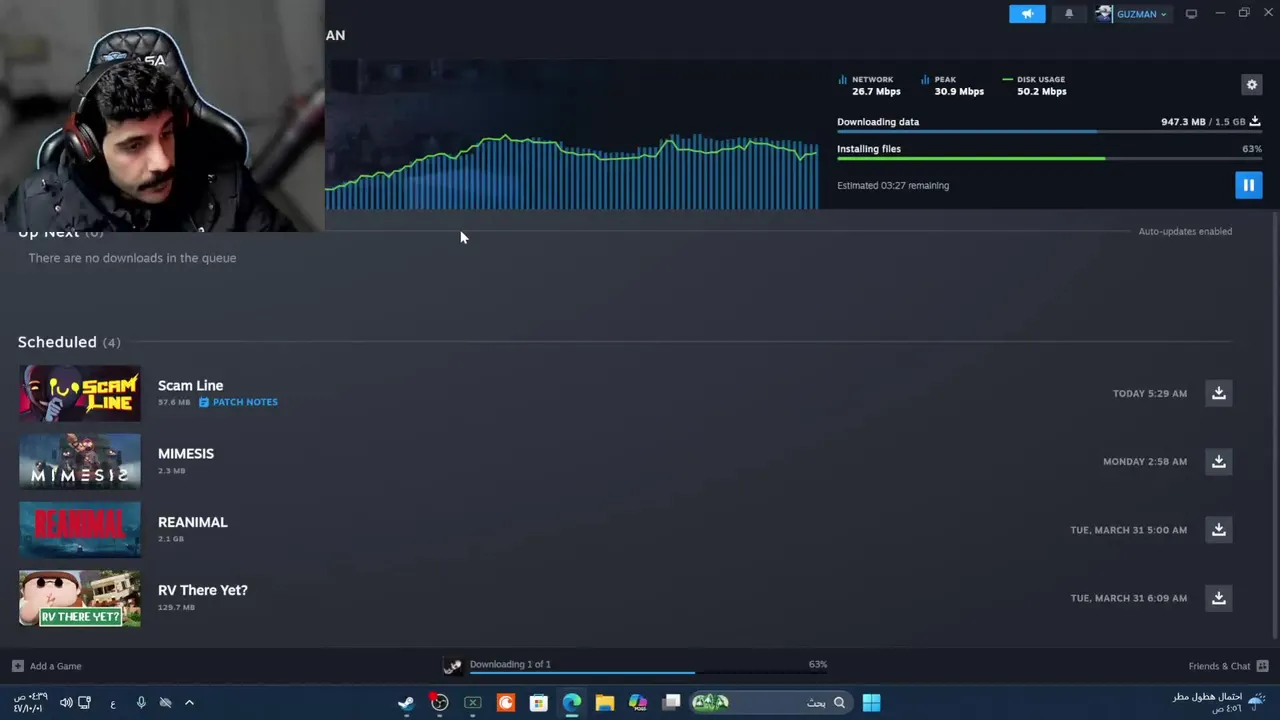Viewport: 1280px width, 720px height.
Task: Click the taskbar search box
Action: pyautogui.click(x=770, y=703)
